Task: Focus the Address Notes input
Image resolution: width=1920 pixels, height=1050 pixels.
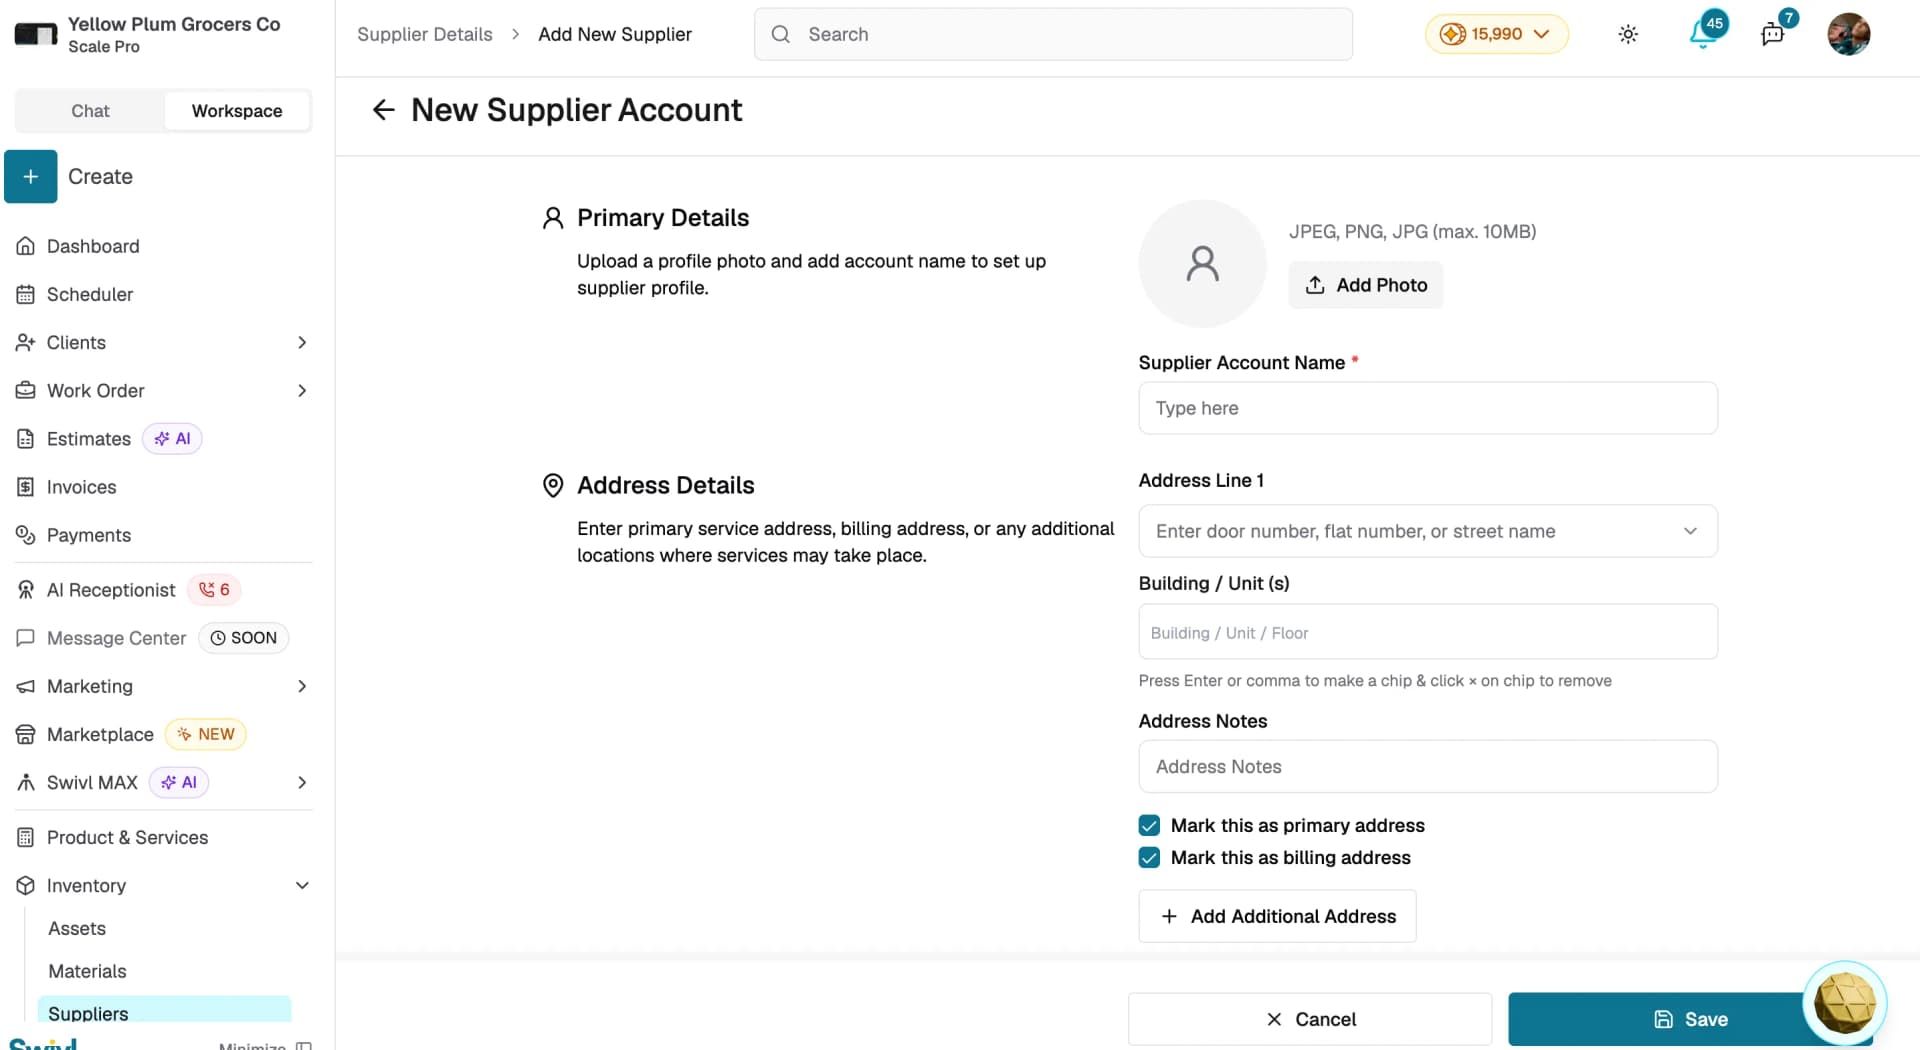Action: click(1428, 767)
